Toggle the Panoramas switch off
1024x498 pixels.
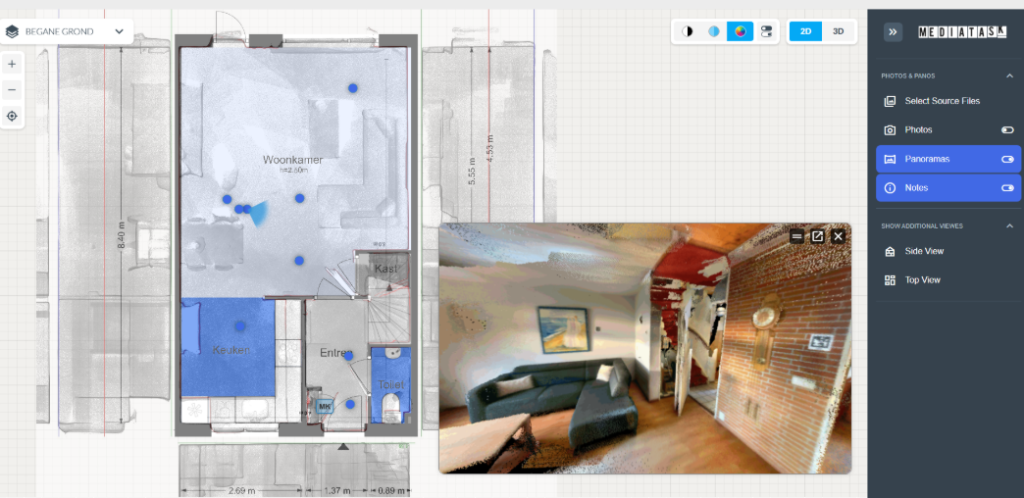pos(1007,159)
